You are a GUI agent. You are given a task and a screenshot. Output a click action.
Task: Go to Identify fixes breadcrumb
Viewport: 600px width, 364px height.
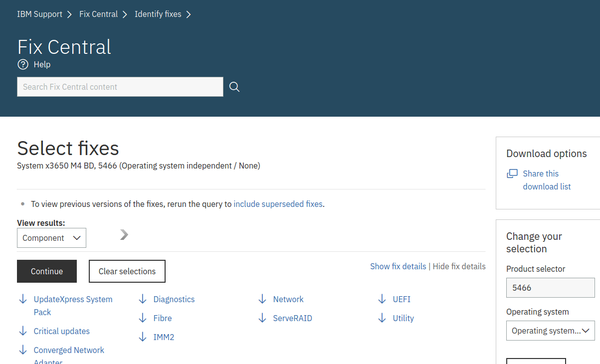tap(158, 14)
